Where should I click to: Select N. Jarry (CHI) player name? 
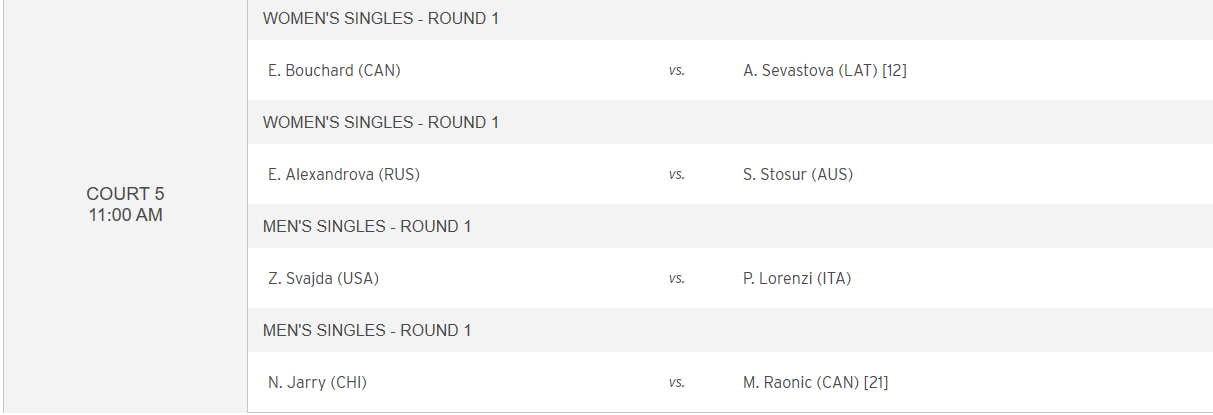point(317,382)
